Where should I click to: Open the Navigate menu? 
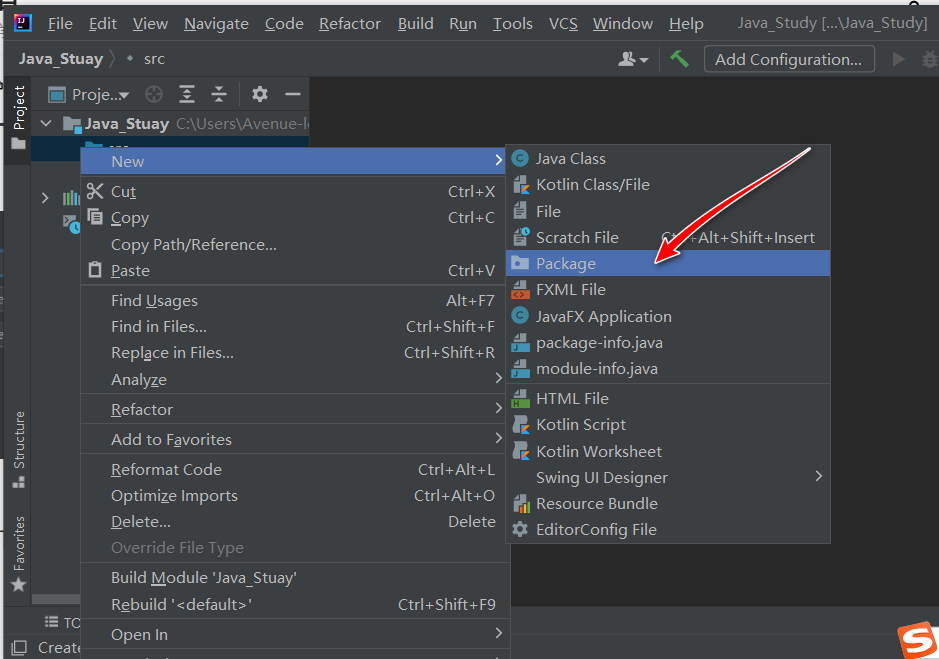216,23
